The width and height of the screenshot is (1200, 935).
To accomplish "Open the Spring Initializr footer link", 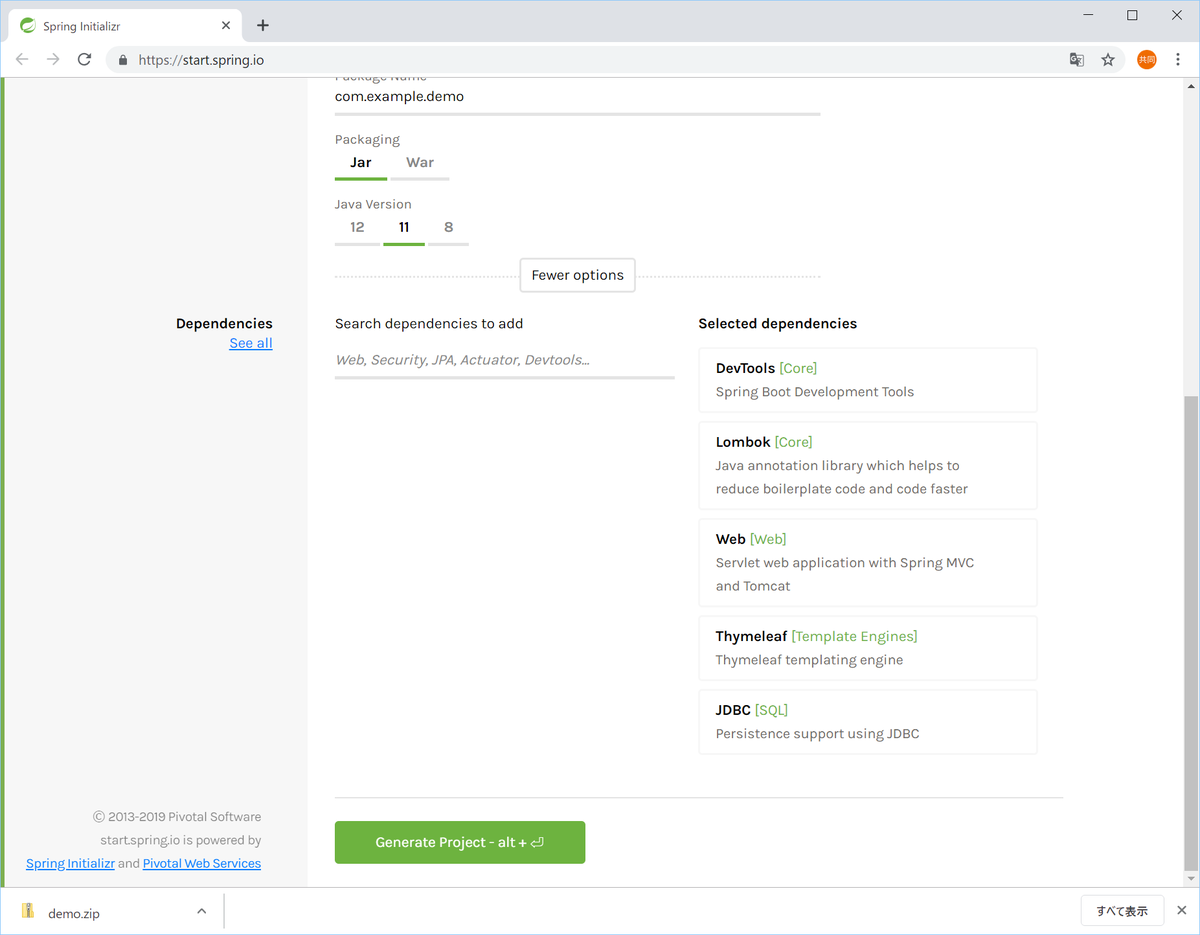I will pyautogui.click(x=70, y=864).
